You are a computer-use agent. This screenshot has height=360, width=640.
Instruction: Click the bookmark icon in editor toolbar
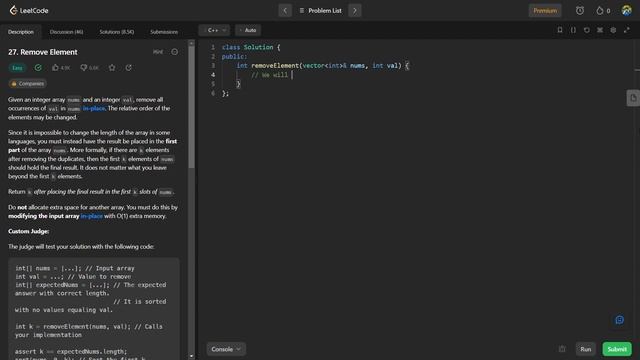tap(560, 30)
